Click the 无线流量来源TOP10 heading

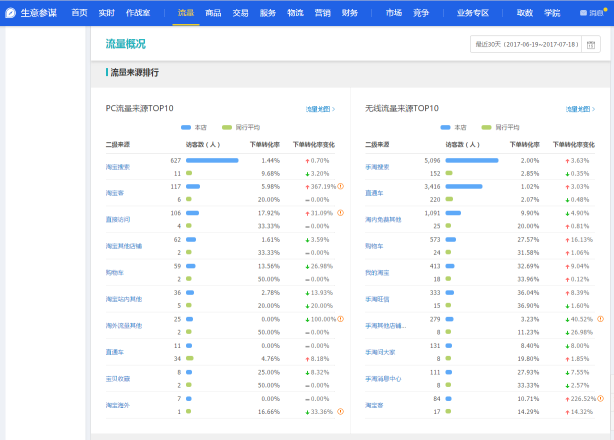click(402, 108)
